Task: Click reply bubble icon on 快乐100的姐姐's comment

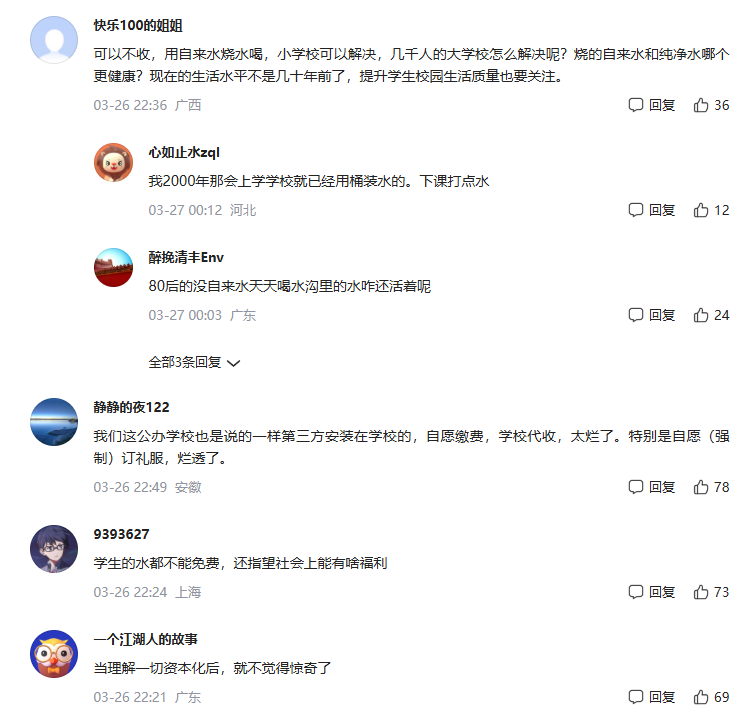Action: [636, 105]
